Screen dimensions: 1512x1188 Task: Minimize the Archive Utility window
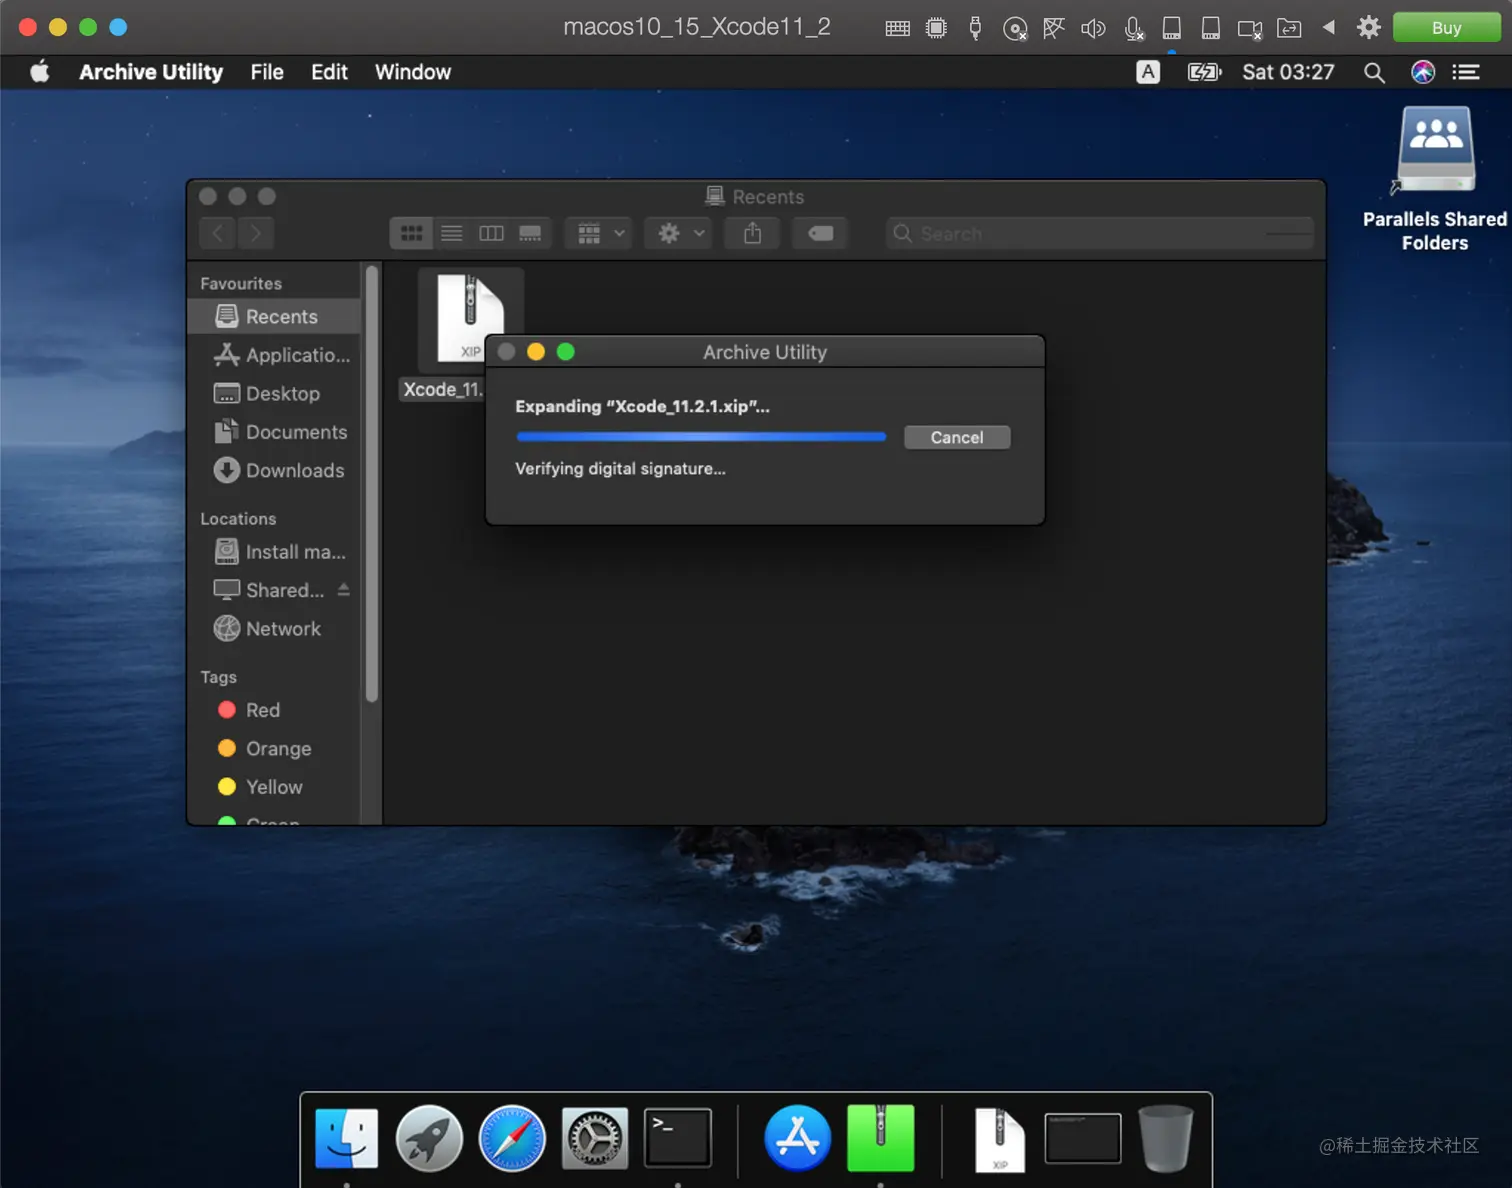pyautogui.click(x=536, y=352)
